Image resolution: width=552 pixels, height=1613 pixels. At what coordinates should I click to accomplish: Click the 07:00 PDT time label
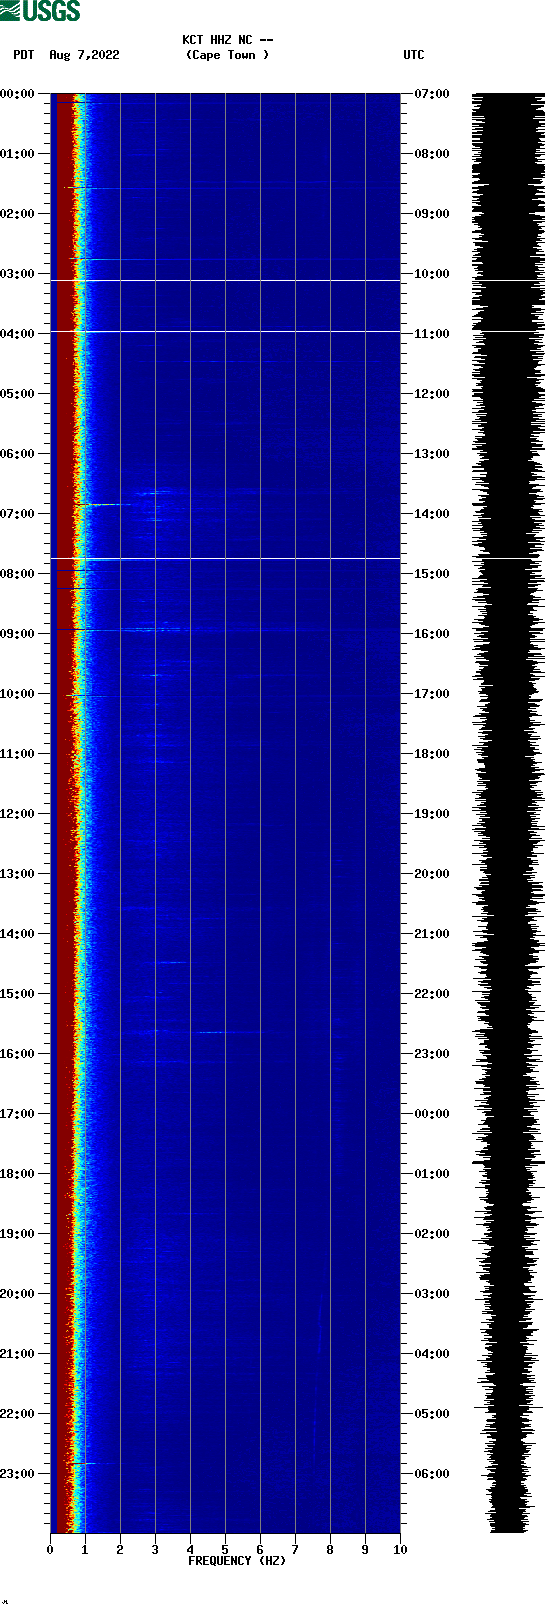pyautogui.click(x=18, y=514)
